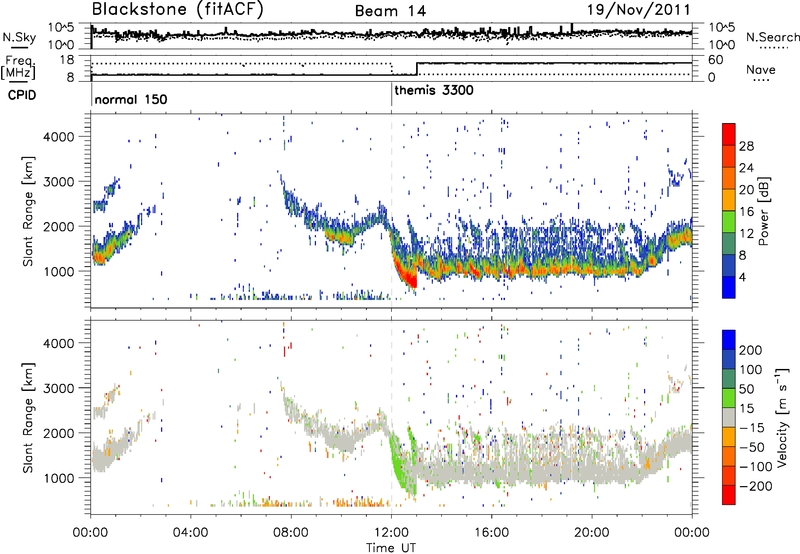This screenshot has height=554, width=800.
Task: Click the 'Velocity [m s-1]' color bar label
Action: tap(782, 418)
